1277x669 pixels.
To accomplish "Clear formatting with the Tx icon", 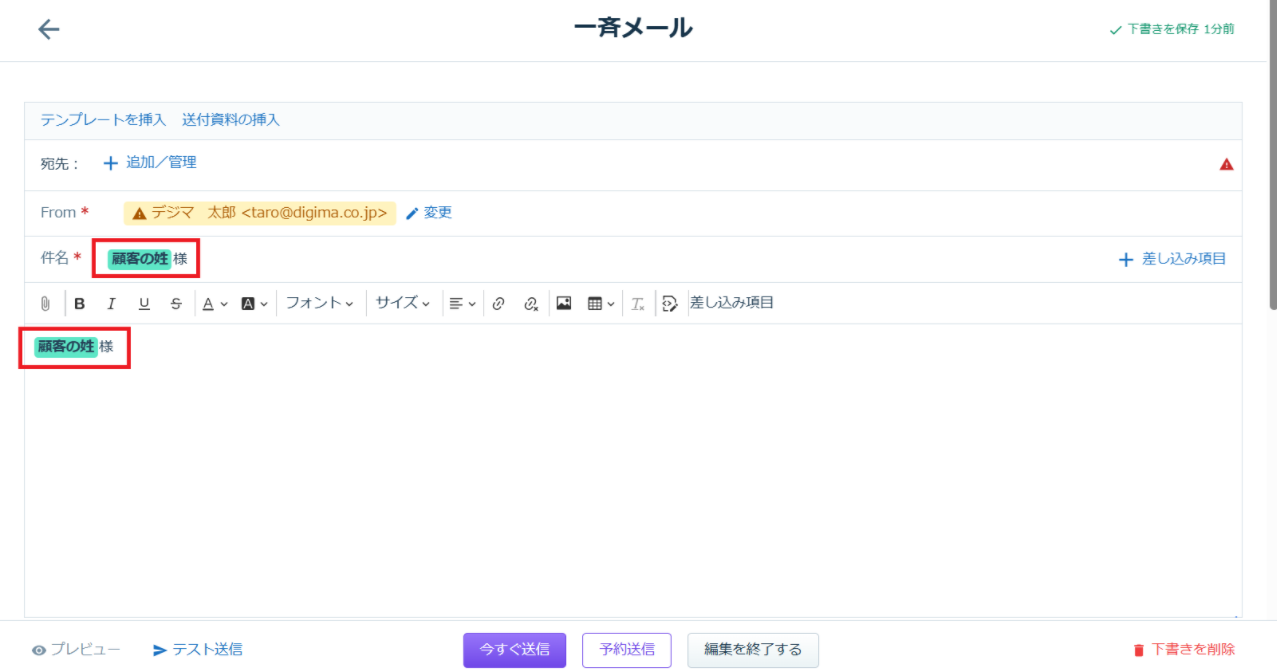I will click(x=638, y=304).
